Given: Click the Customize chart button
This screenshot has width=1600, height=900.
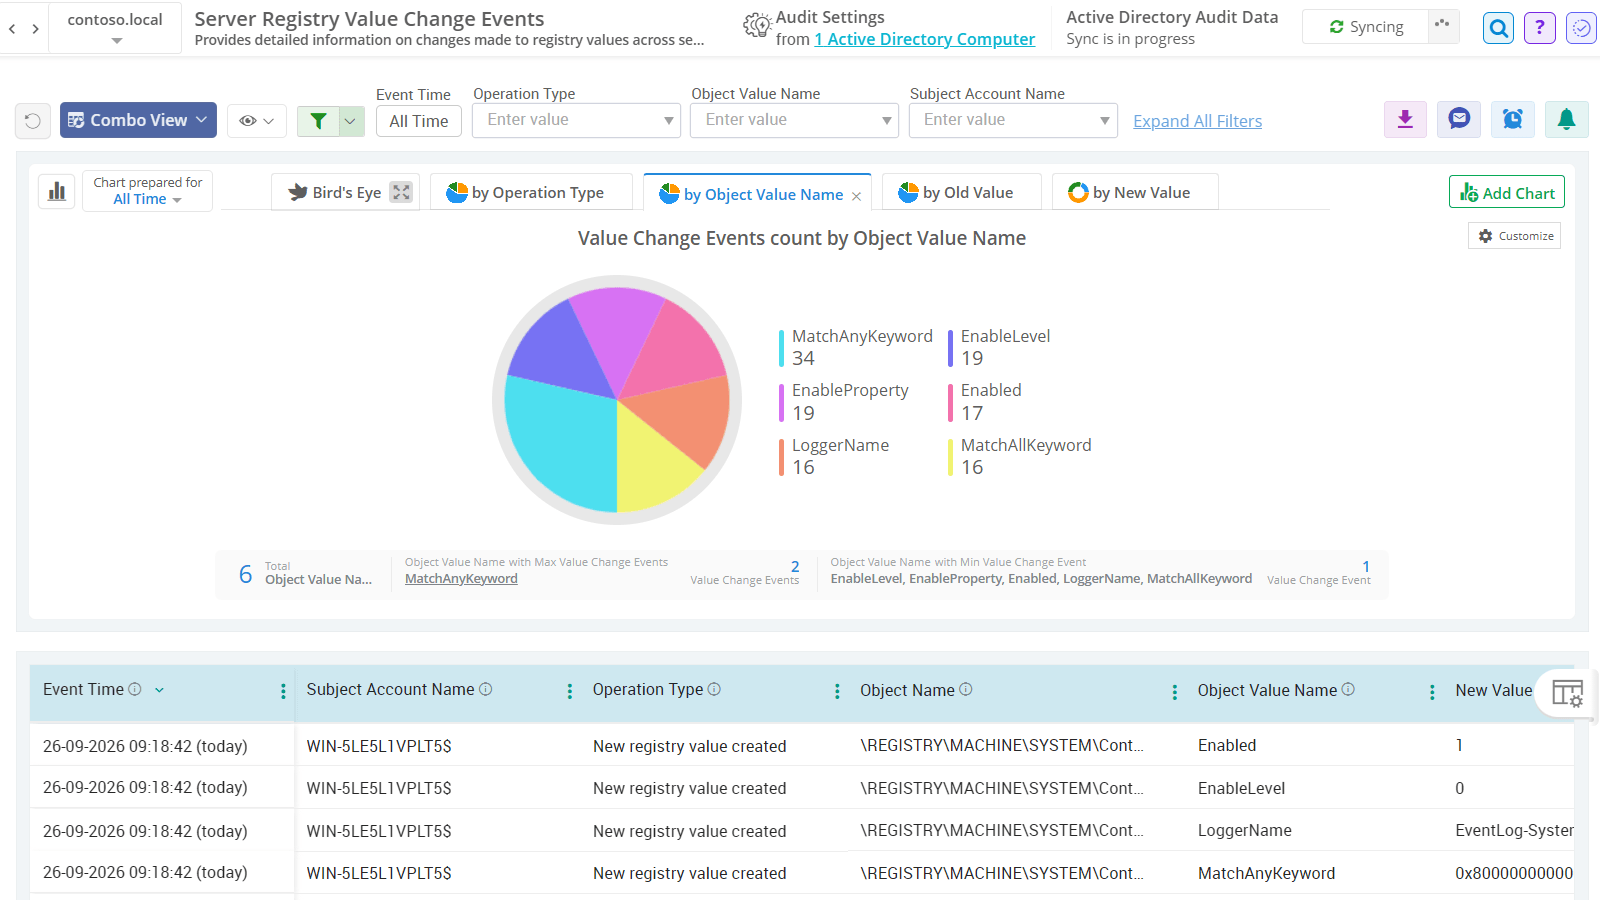Looking at the screenshot, I should [1515, 236].
